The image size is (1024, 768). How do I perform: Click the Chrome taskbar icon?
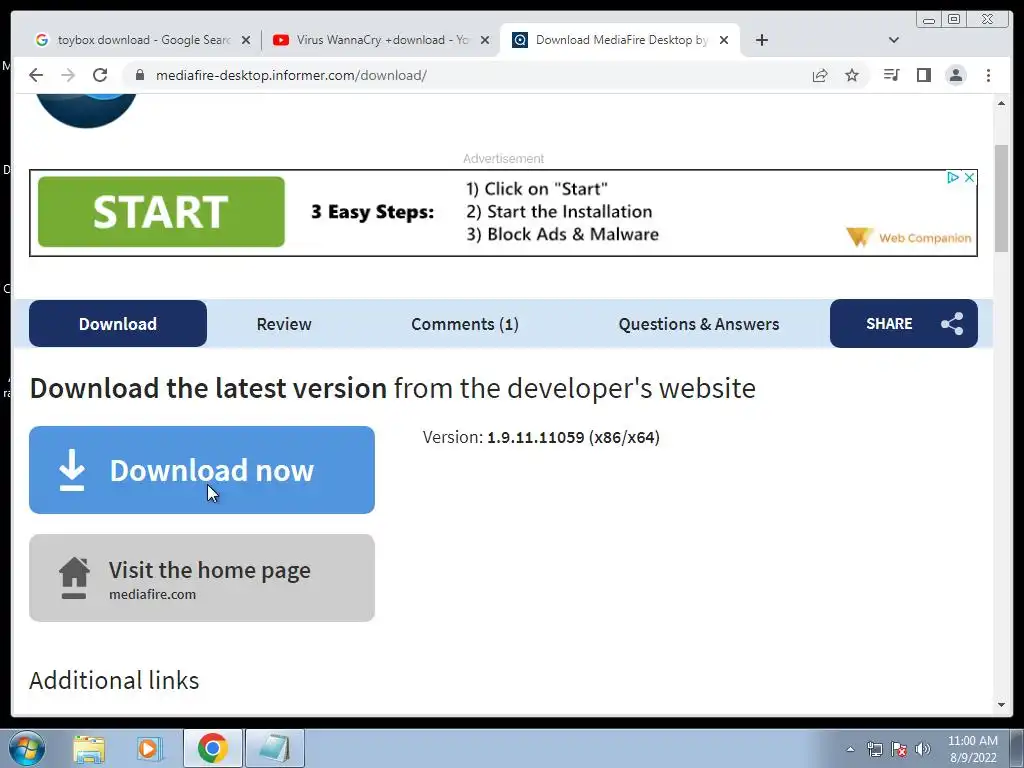212,748
